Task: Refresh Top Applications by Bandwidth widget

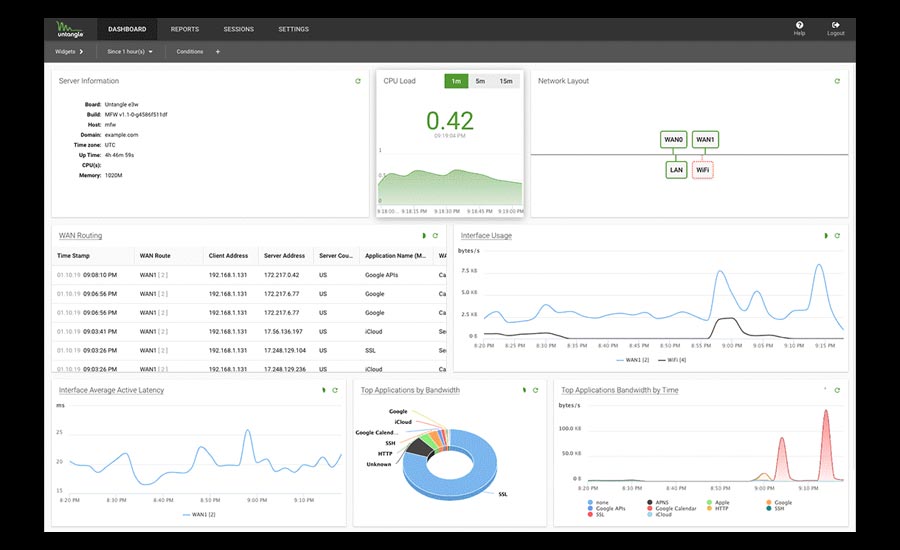Action: [535, 390]
